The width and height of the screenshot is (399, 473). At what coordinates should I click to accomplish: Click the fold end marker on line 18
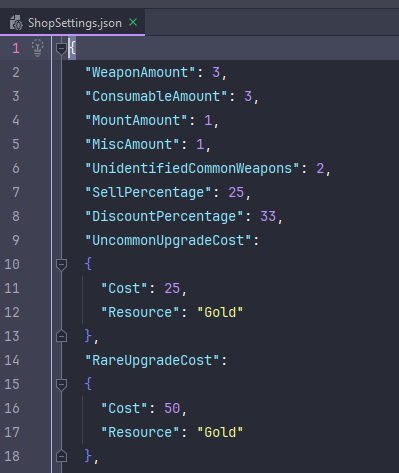click(61, 456)
